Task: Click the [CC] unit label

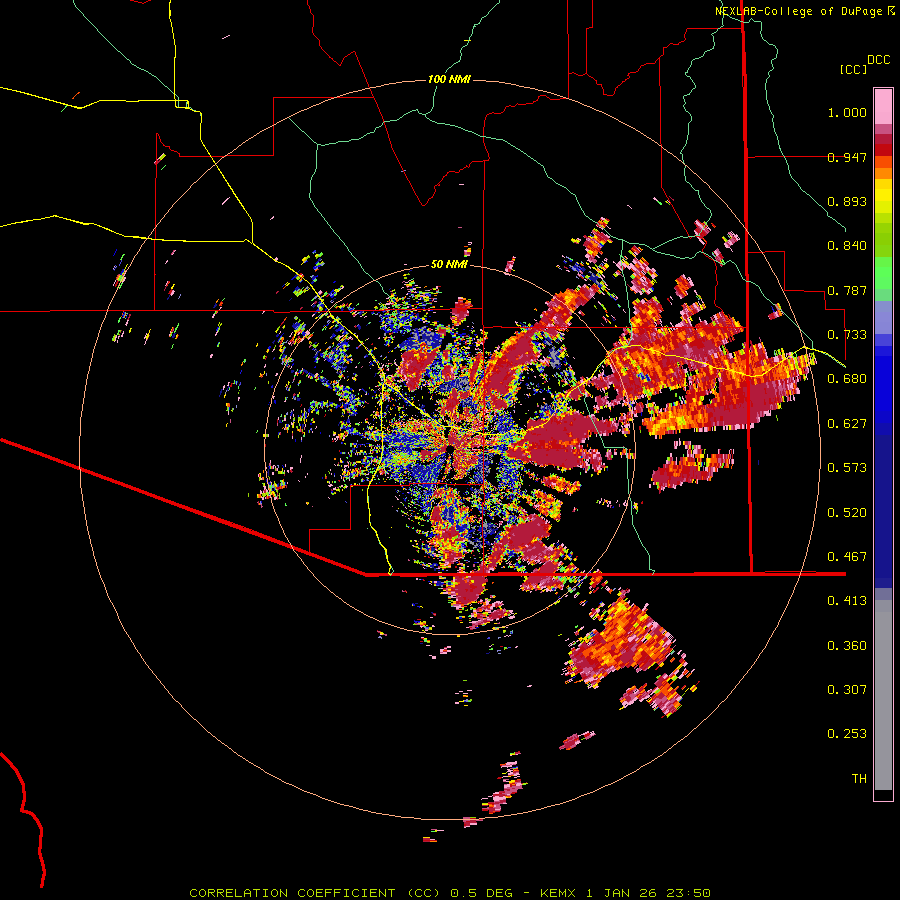Action: pyautogui.click(x=853, y=69)
